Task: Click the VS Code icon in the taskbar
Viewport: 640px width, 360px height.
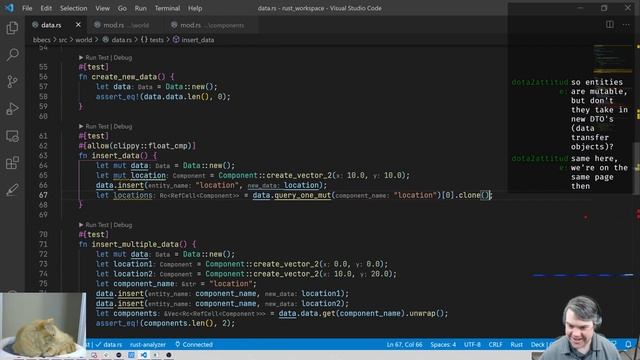Action: click(x=144, y=355)
